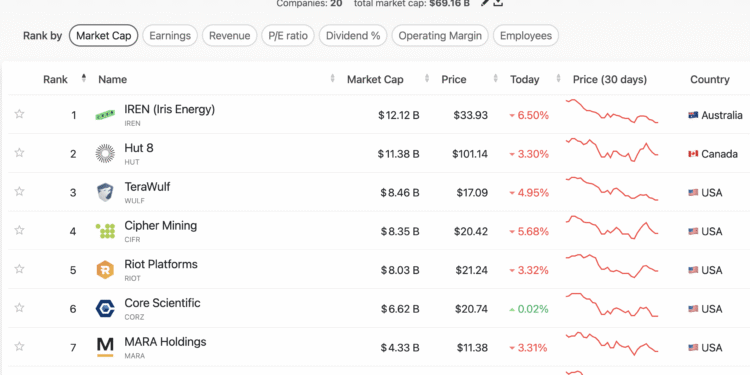The width and height of the screenshot is (750, 375).
Task: Click the USA flag in Cipher Mining row
Action: (x=693, y=232)
